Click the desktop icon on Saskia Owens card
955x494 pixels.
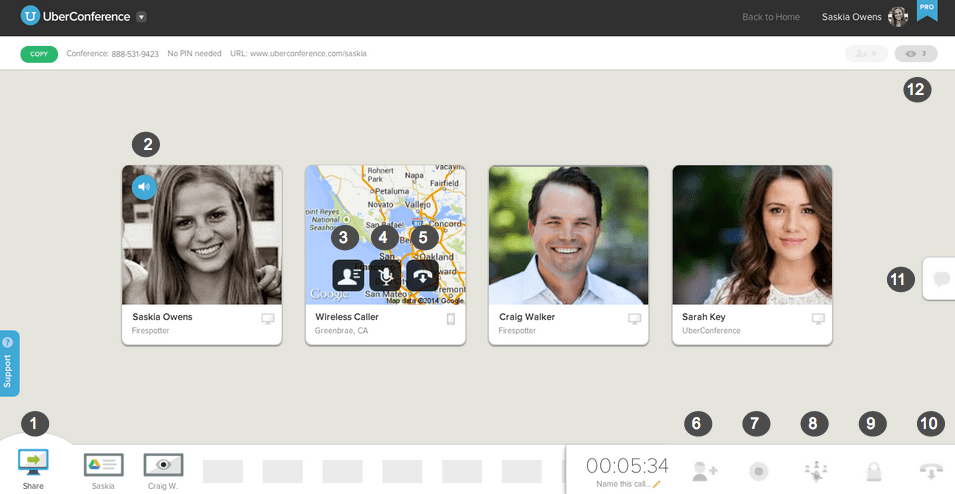pyautogui.click(x=268, y=319)
